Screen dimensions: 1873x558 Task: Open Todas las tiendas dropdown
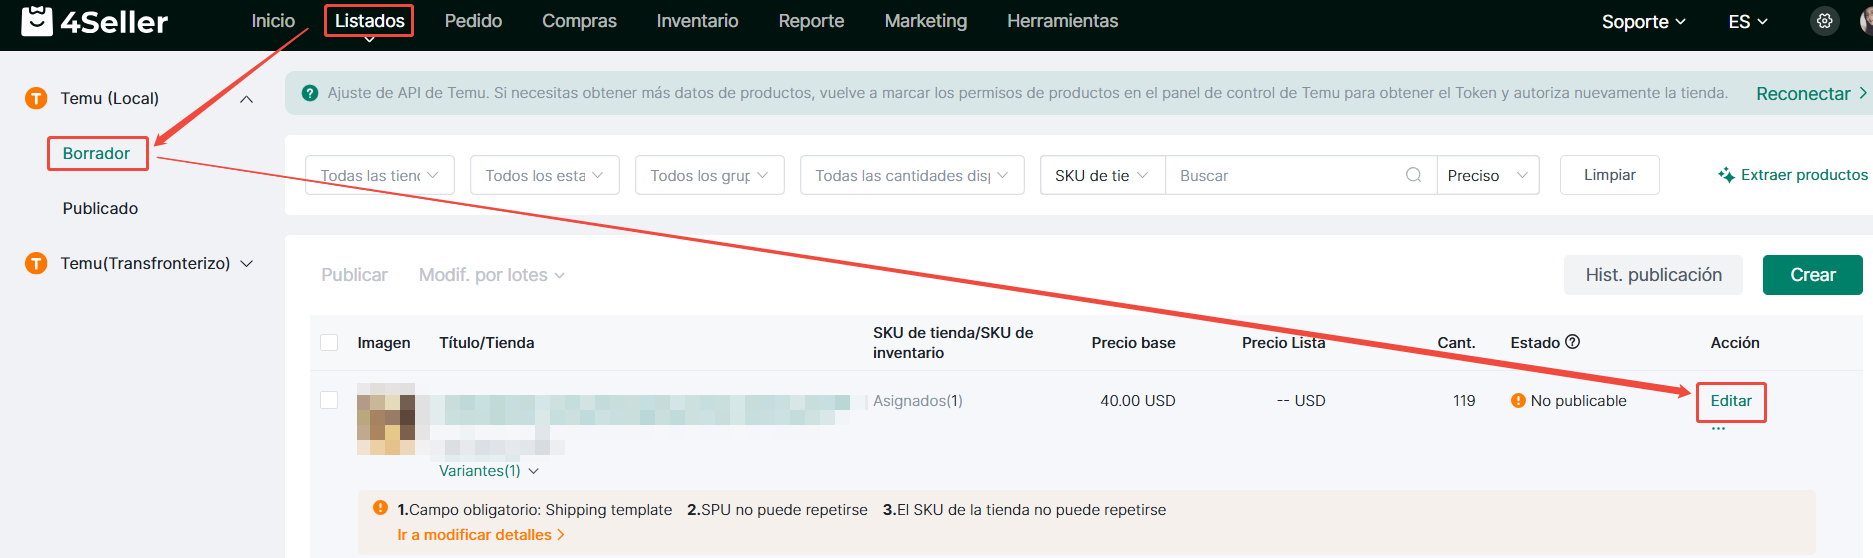pos(380,175)
